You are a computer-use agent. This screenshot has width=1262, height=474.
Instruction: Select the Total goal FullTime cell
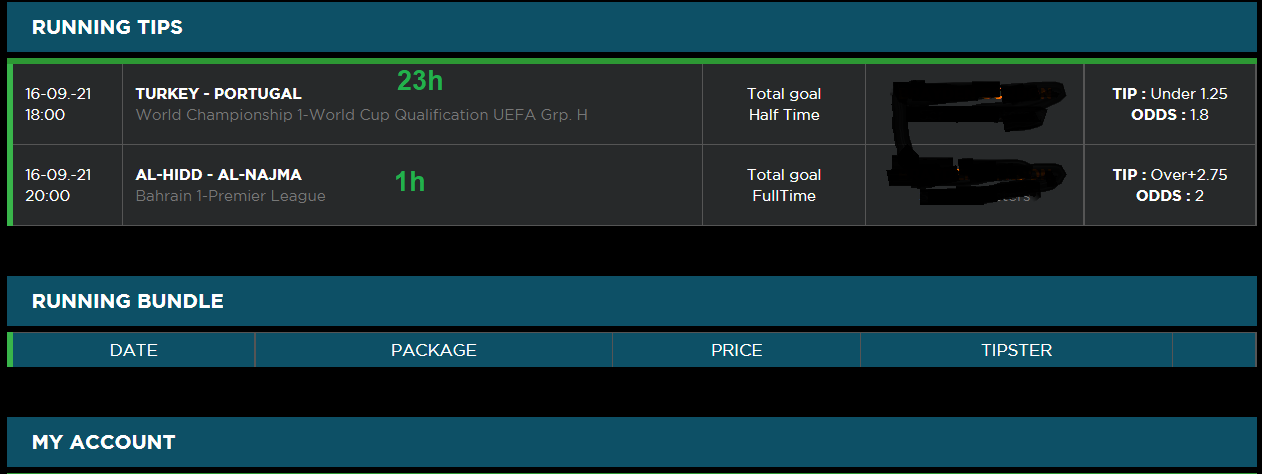783,185
